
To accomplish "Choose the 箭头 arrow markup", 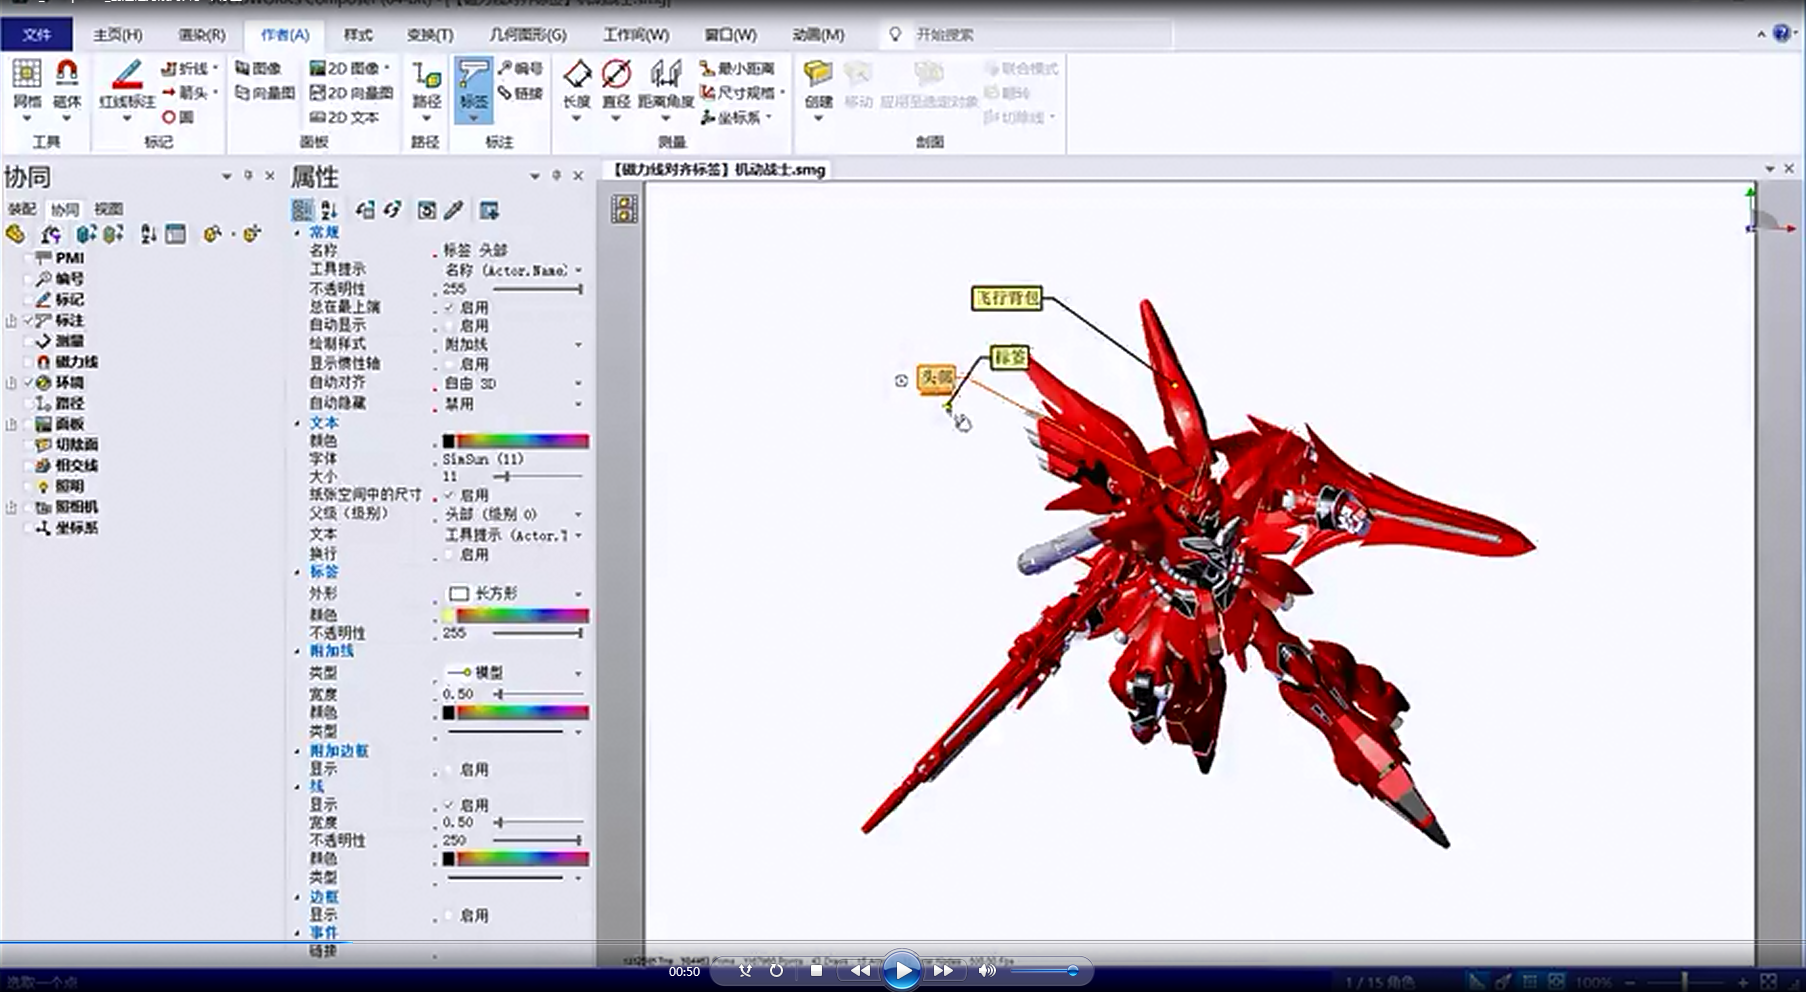I will (x=189, y=92).
